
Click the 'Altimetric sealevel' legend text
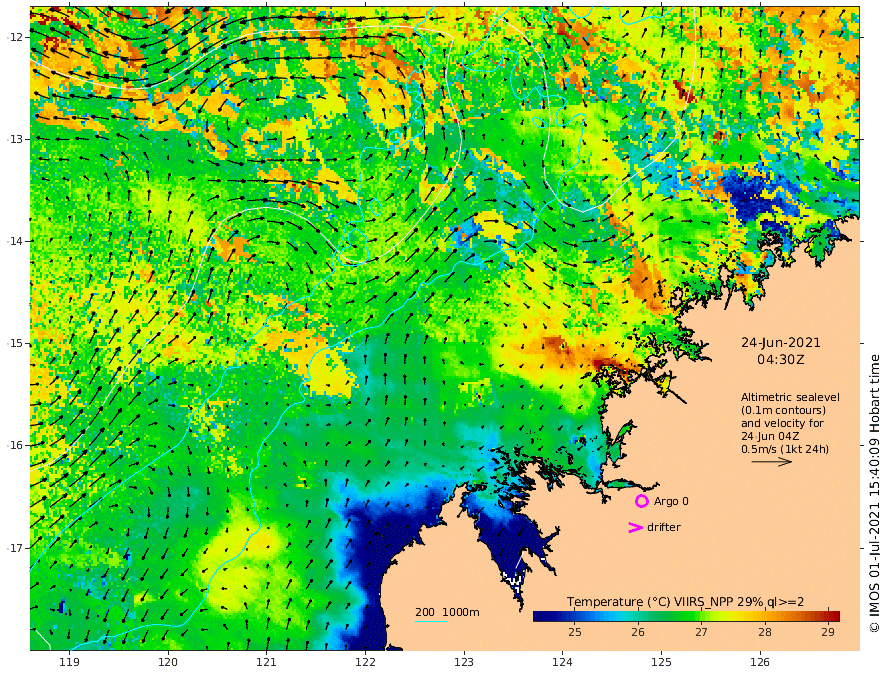tap(790, 397)
